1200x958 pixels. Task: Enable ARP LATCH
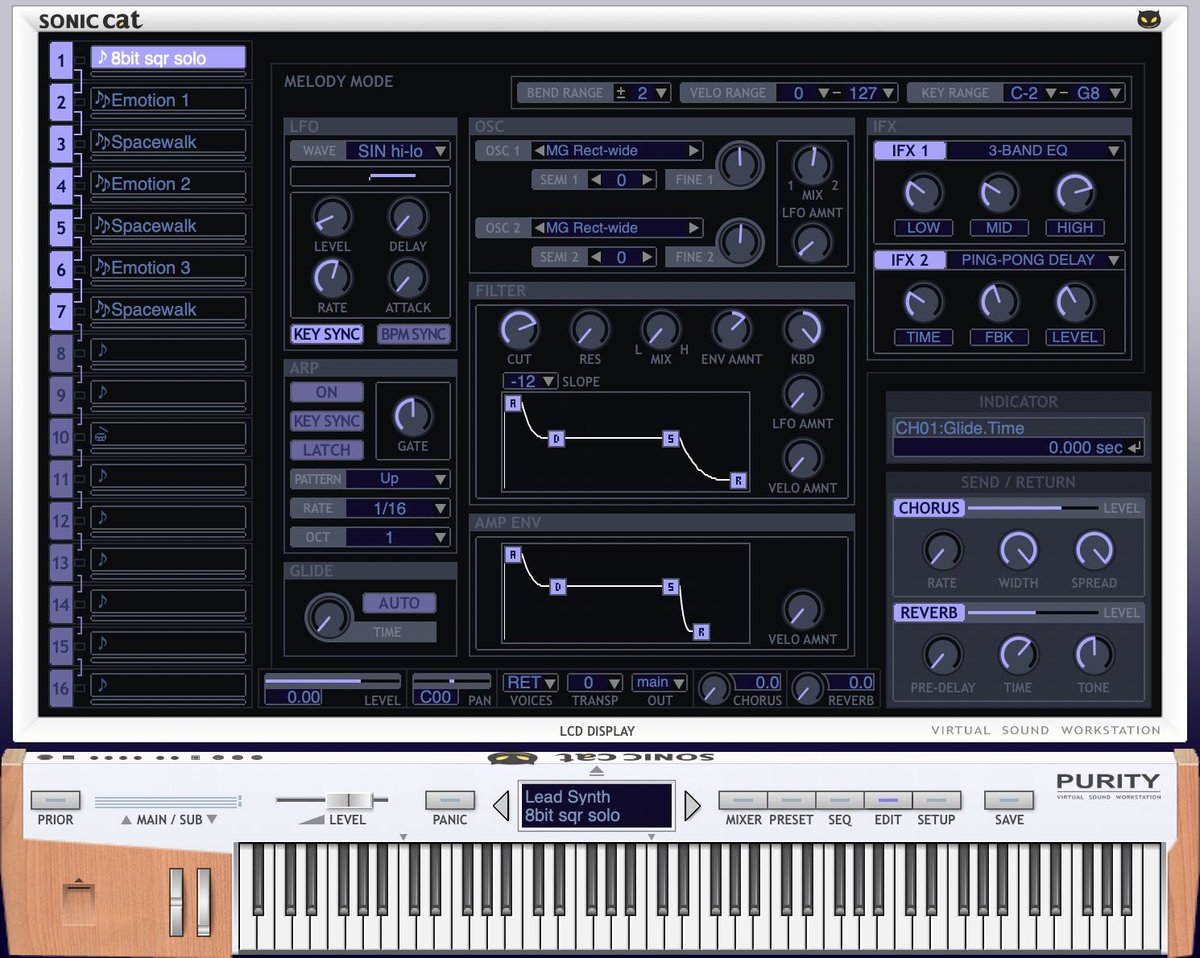pos(327,450)
